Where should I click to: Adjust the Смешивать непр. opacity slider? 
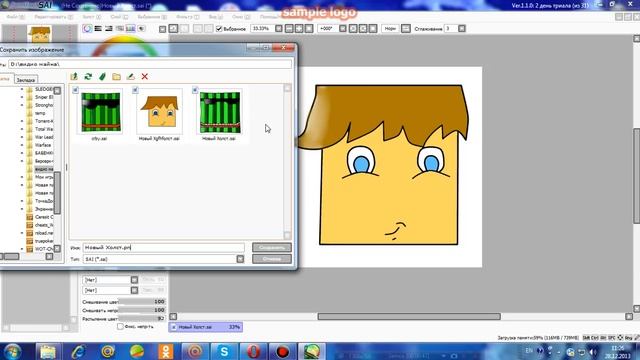click(x=142, y=310)
